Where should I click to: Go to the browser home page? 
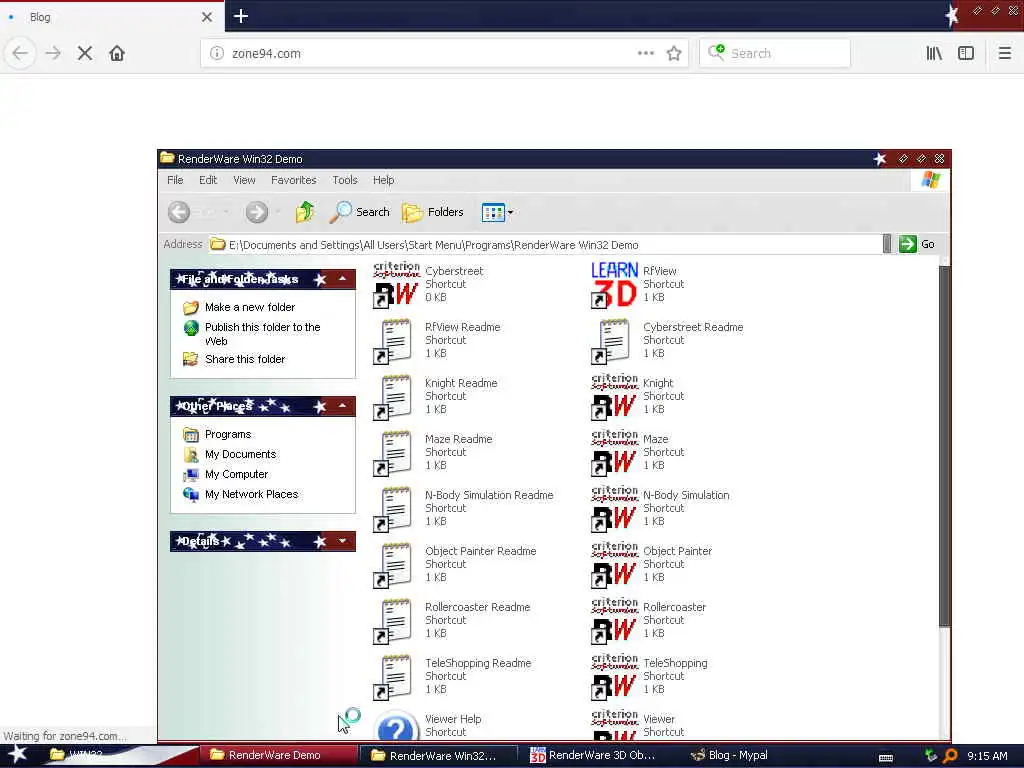[117, 54]
